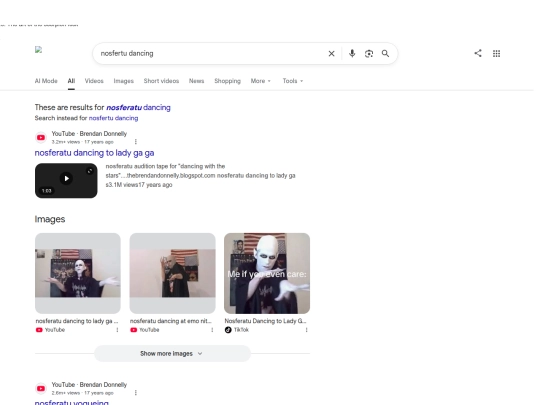Open 'nosferatu dancing to lady ga ga' title
This screenshot has height=405, width=540.
pyautogui.click(x=94, y=153)
